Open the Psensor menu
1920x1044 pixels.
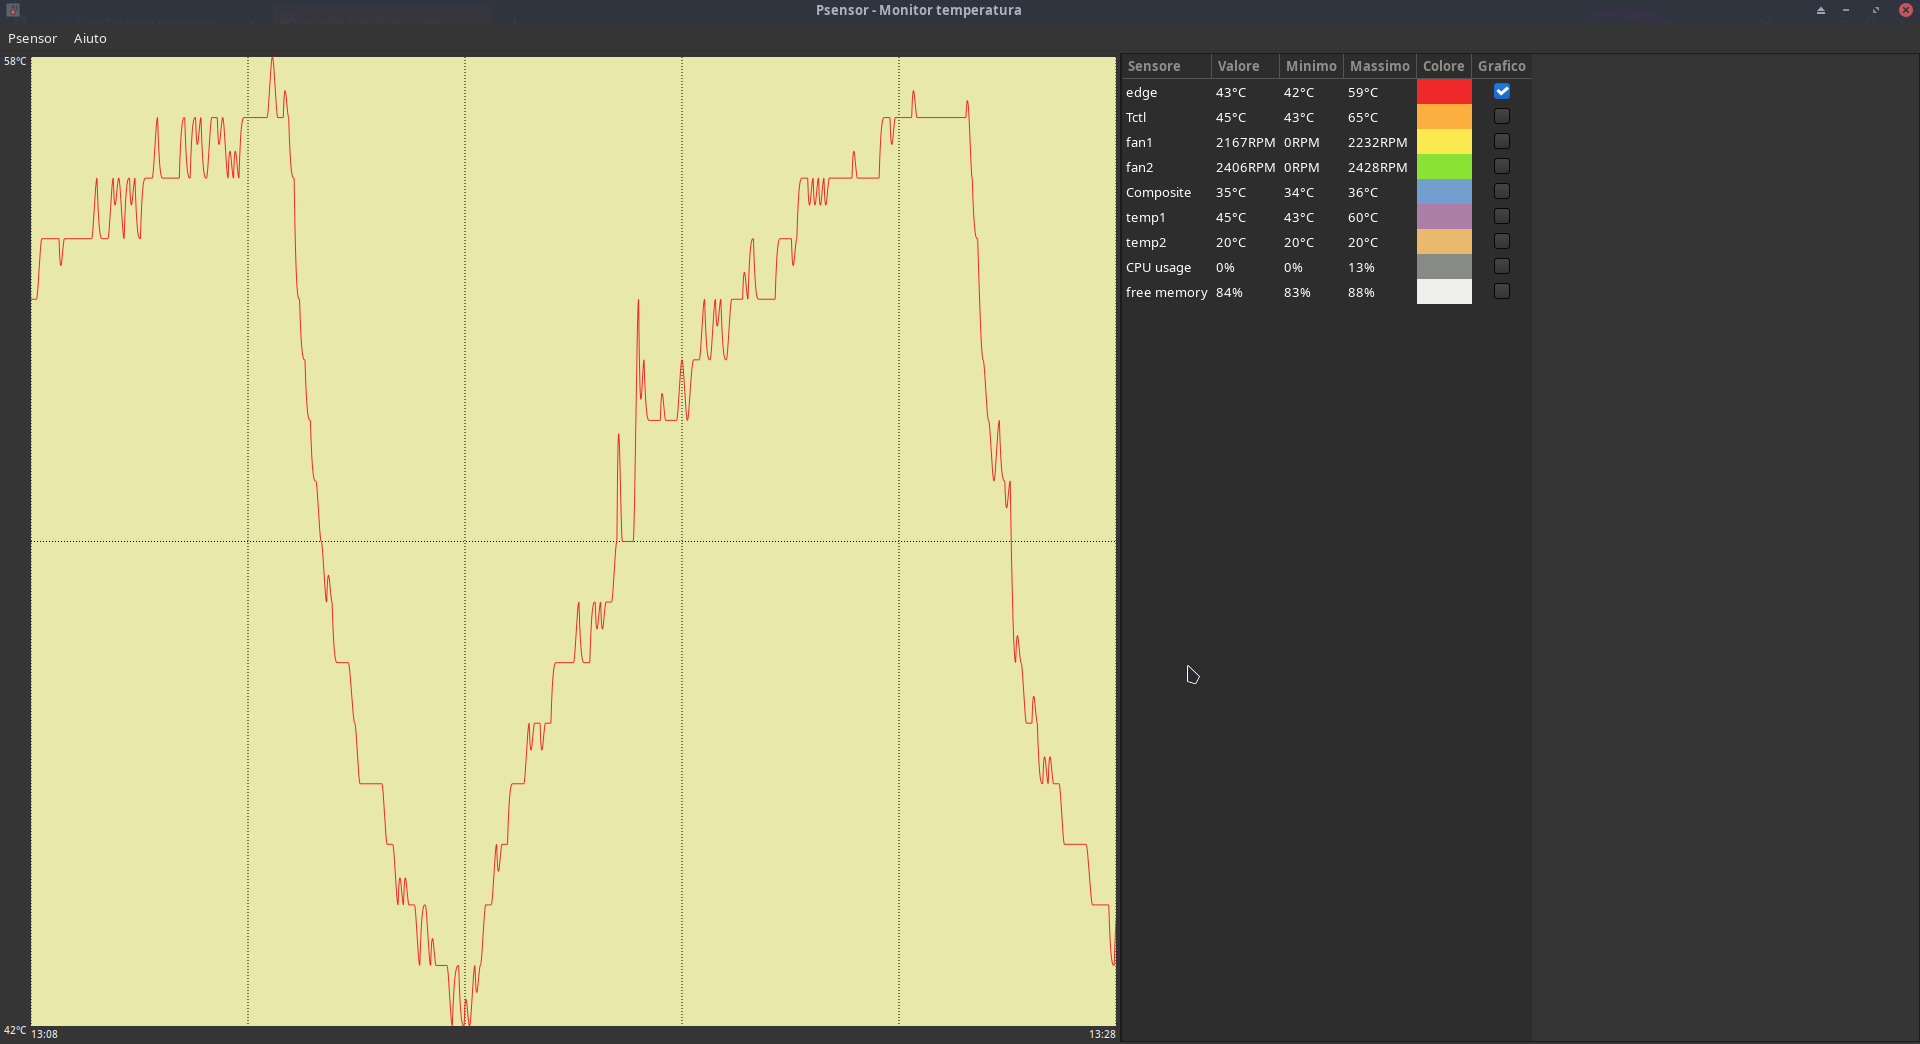point(32,38)
